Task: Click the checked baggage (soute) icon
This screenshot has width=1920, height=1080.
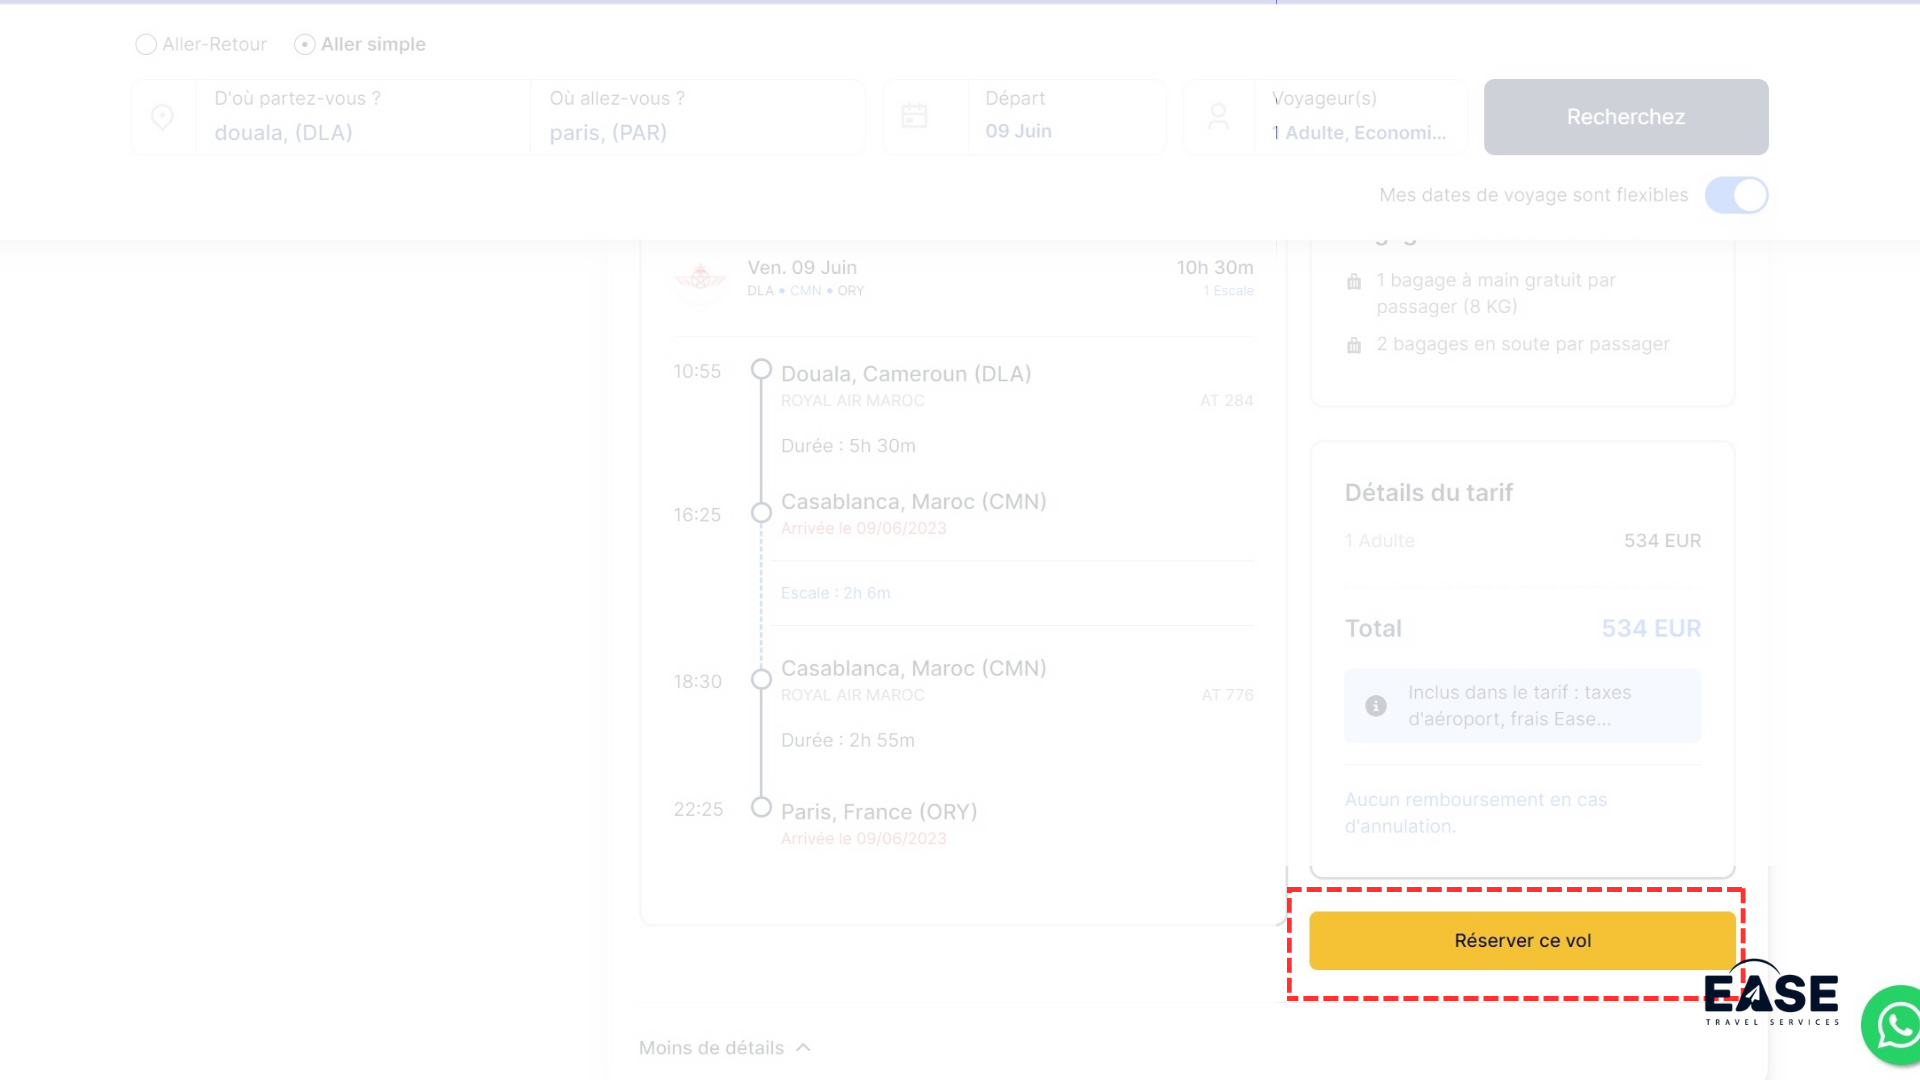Action: tap(1354, 345)
